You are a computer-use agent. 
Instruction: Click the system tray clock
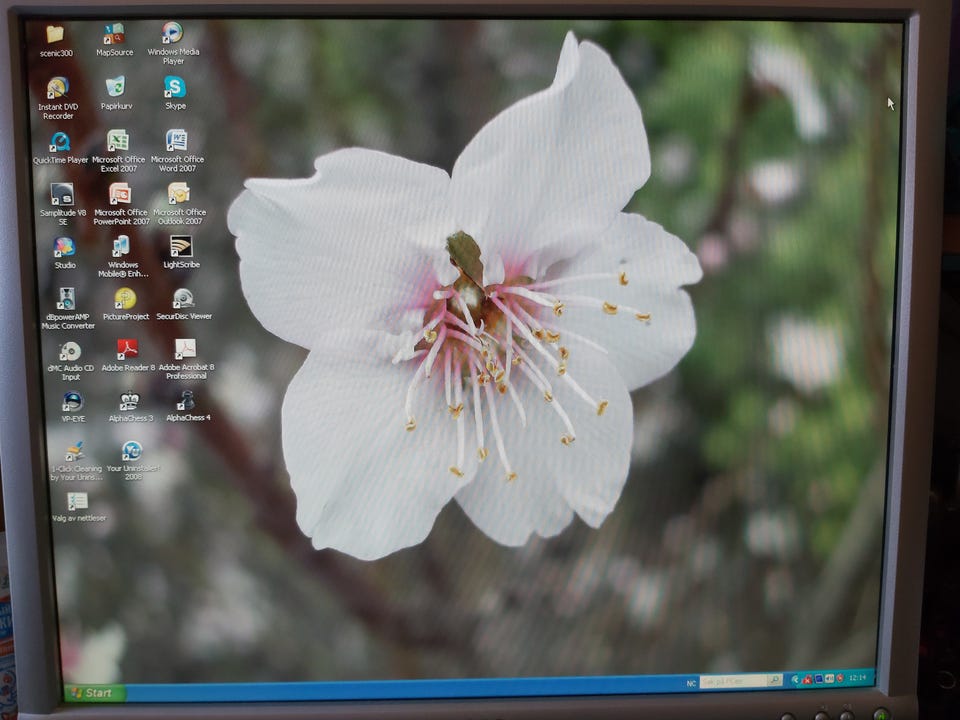[858, 678]
